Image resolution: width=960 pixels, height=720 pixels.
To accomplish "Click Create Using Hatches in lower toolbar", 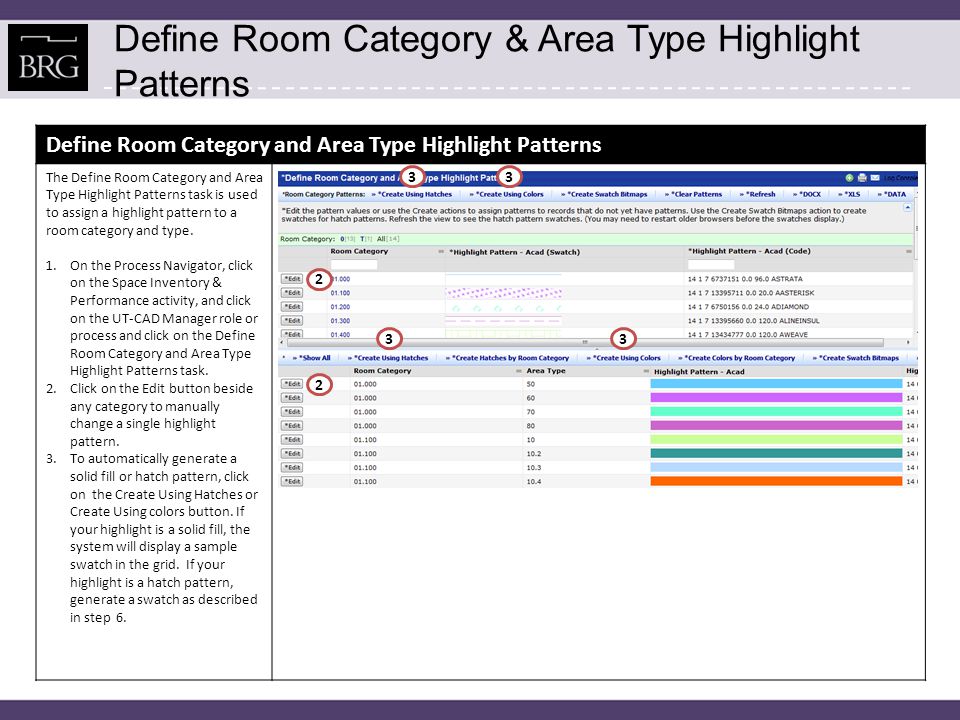I will [391, 358].
